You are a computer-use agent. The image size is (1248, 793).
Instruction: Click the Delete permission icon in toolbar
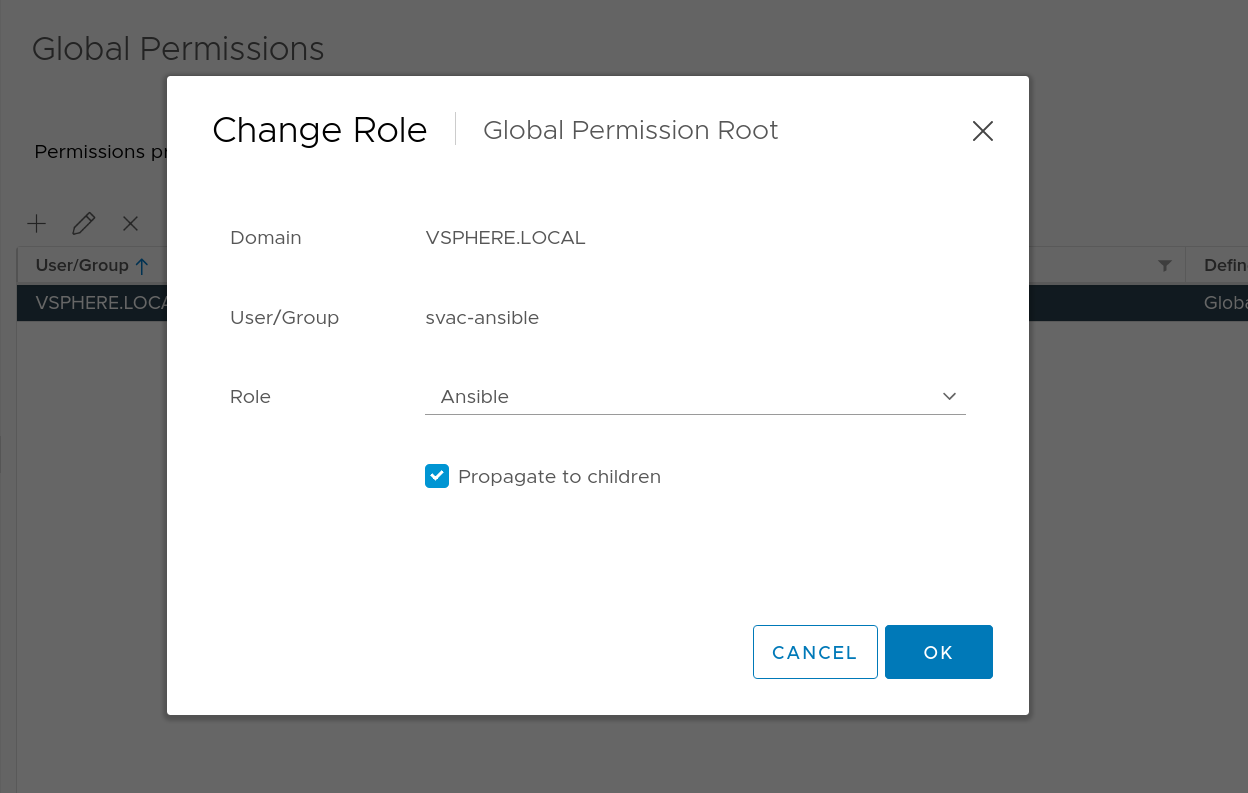click(130, 223)
